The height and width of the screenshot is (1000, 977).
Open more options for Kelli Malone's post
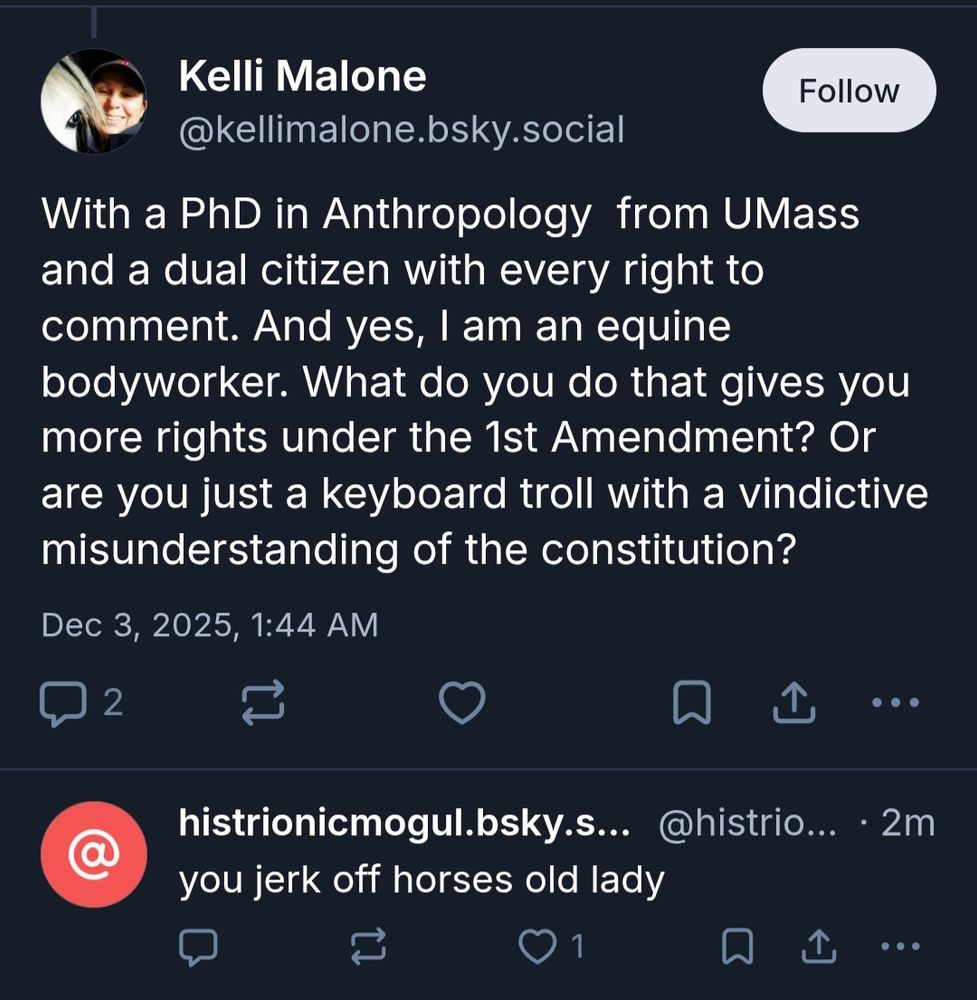click(x=895, y=704)
